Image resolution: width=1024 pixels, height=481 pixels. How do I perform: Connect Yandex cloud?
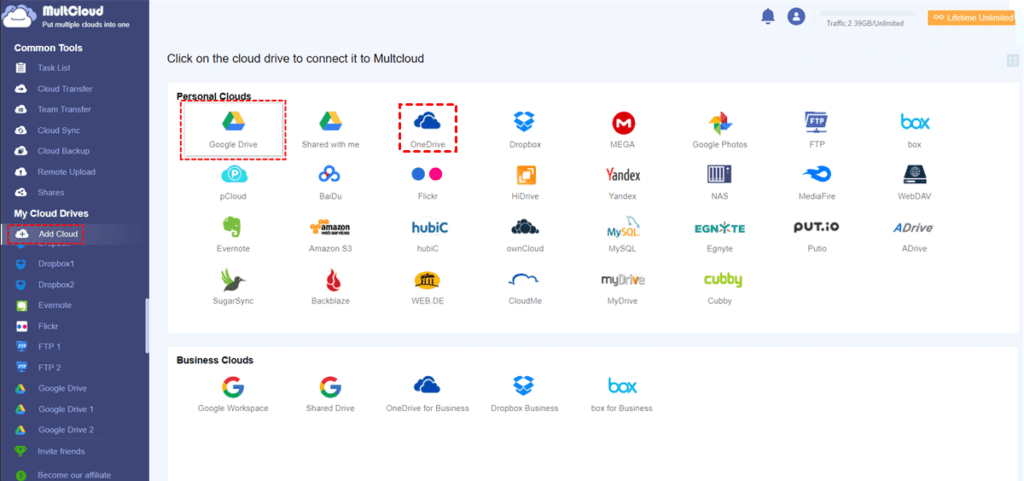[623, 182]
